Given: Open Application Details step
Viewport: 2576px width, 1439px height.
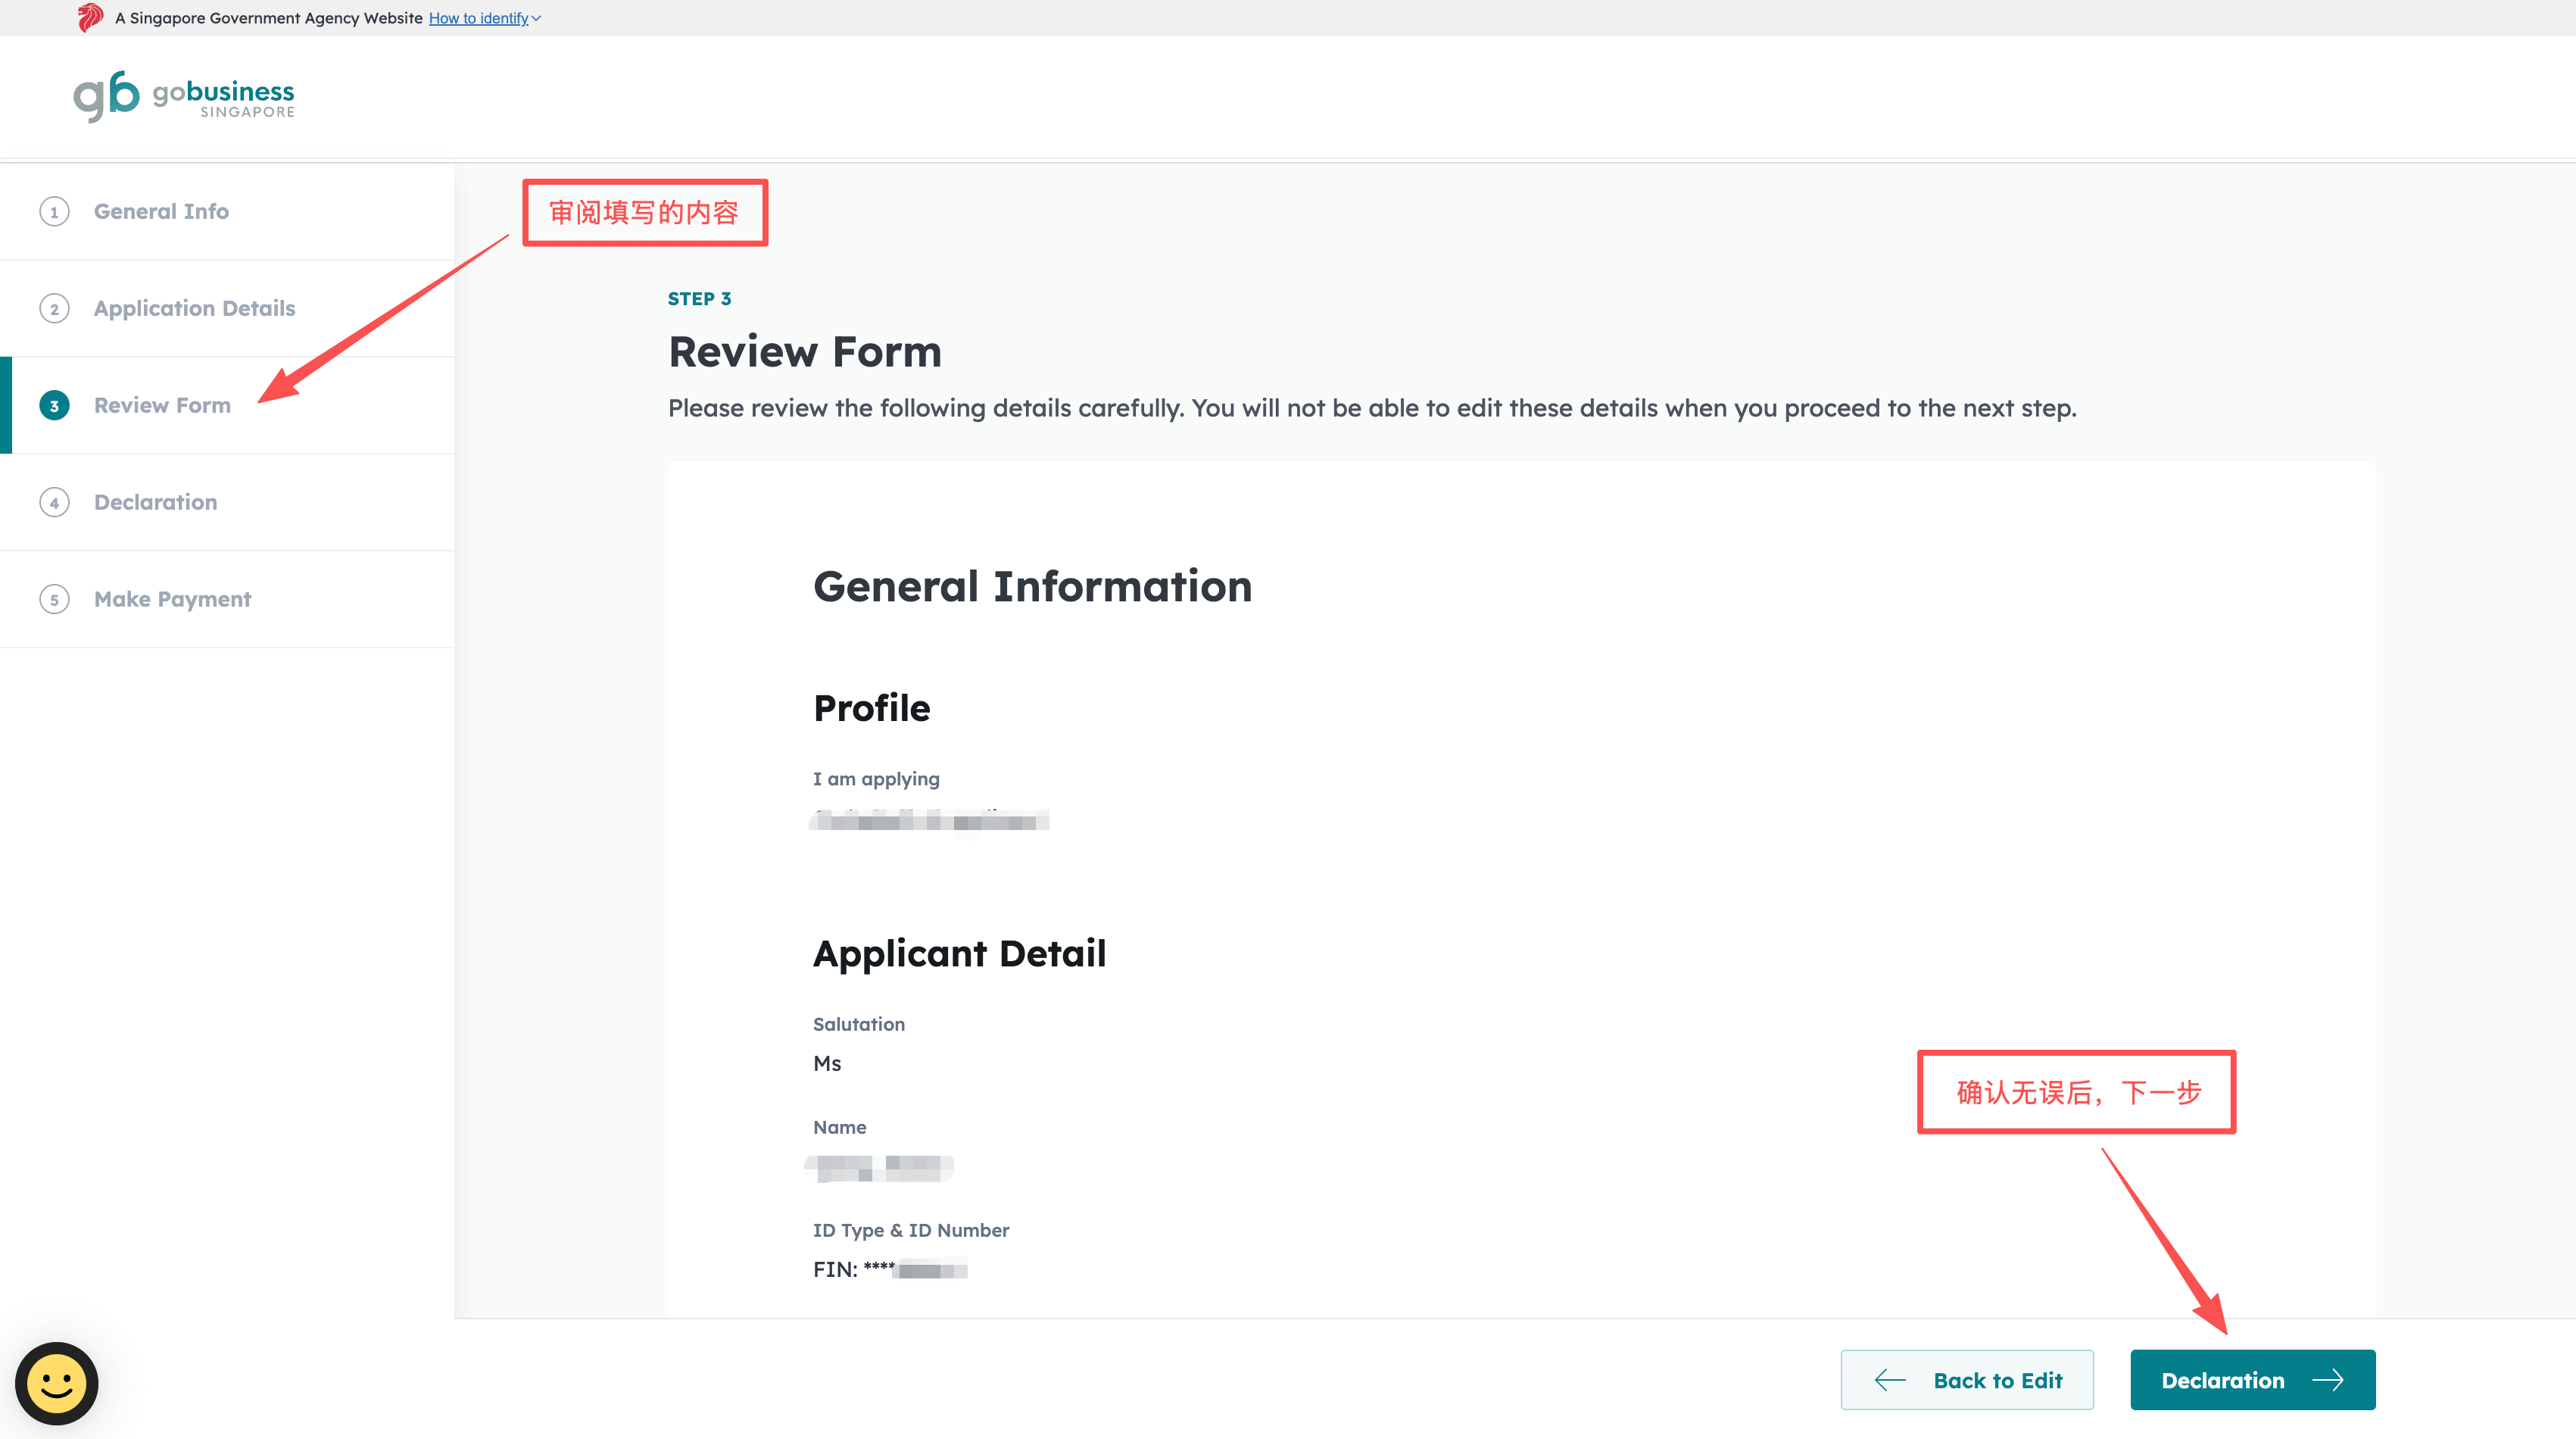Looking at the screenshot, I should (x=194, y=309).
